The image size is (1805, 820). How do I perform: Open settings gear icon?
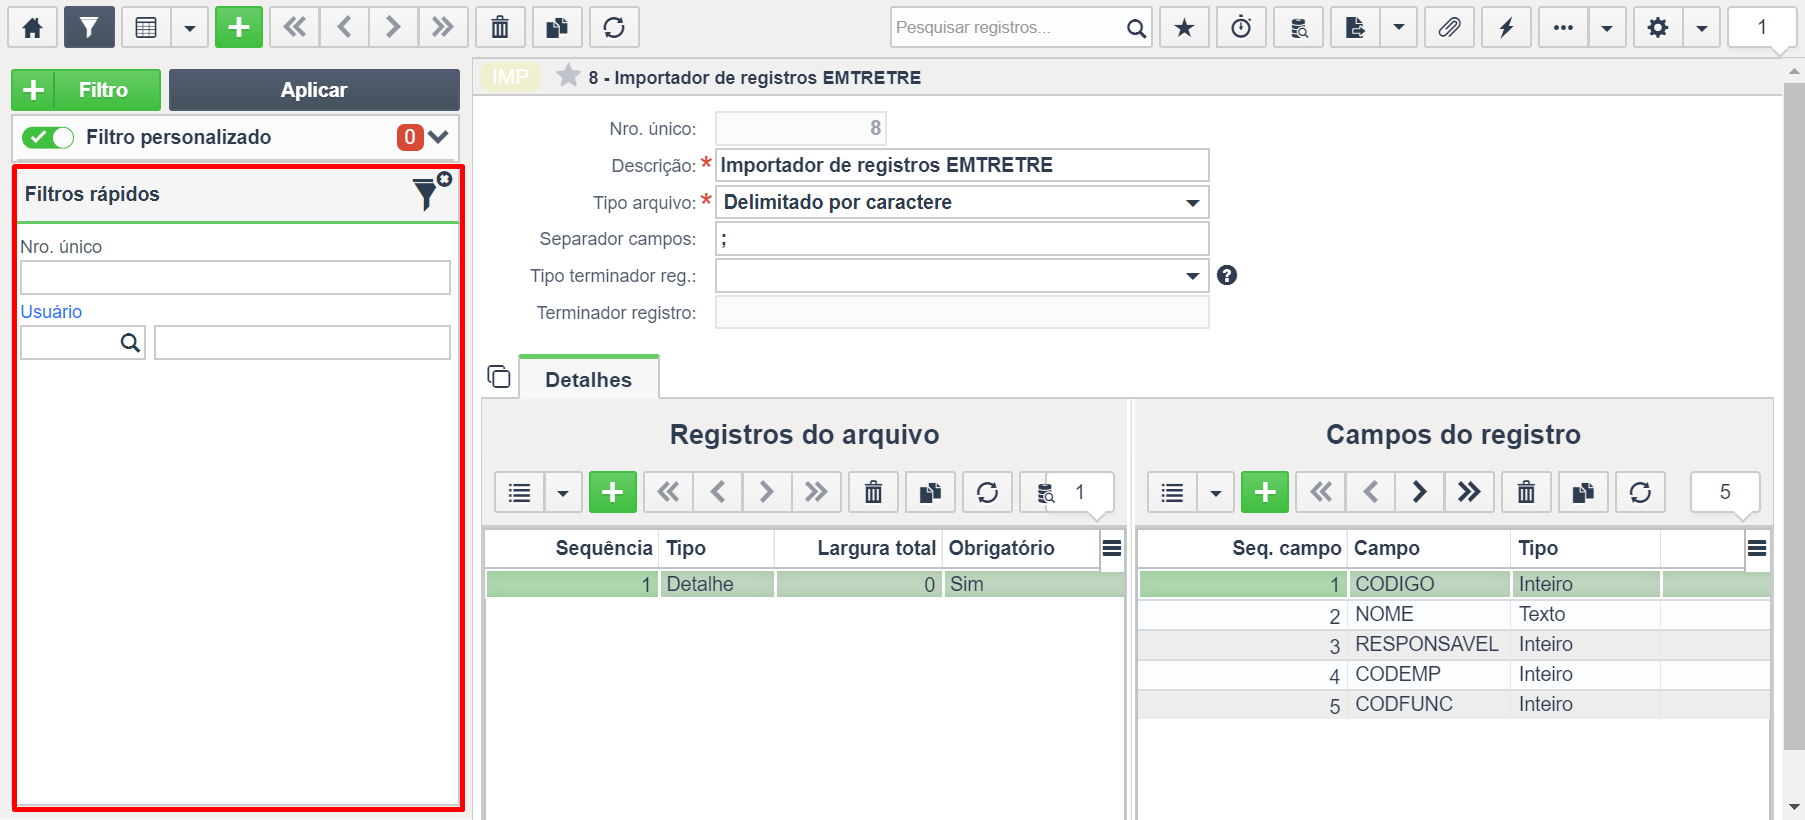(x=1658, y=27)
